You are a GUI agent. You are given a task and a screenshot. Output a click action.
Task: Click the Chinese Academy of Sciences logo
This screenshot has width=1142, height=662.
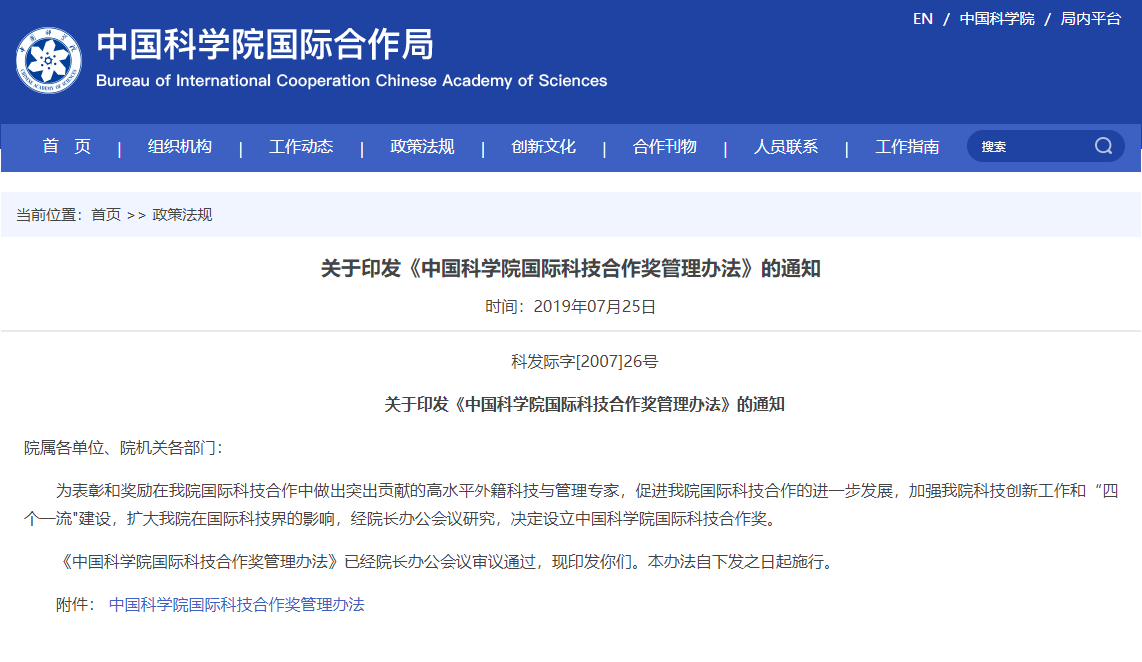click(49, 60)
